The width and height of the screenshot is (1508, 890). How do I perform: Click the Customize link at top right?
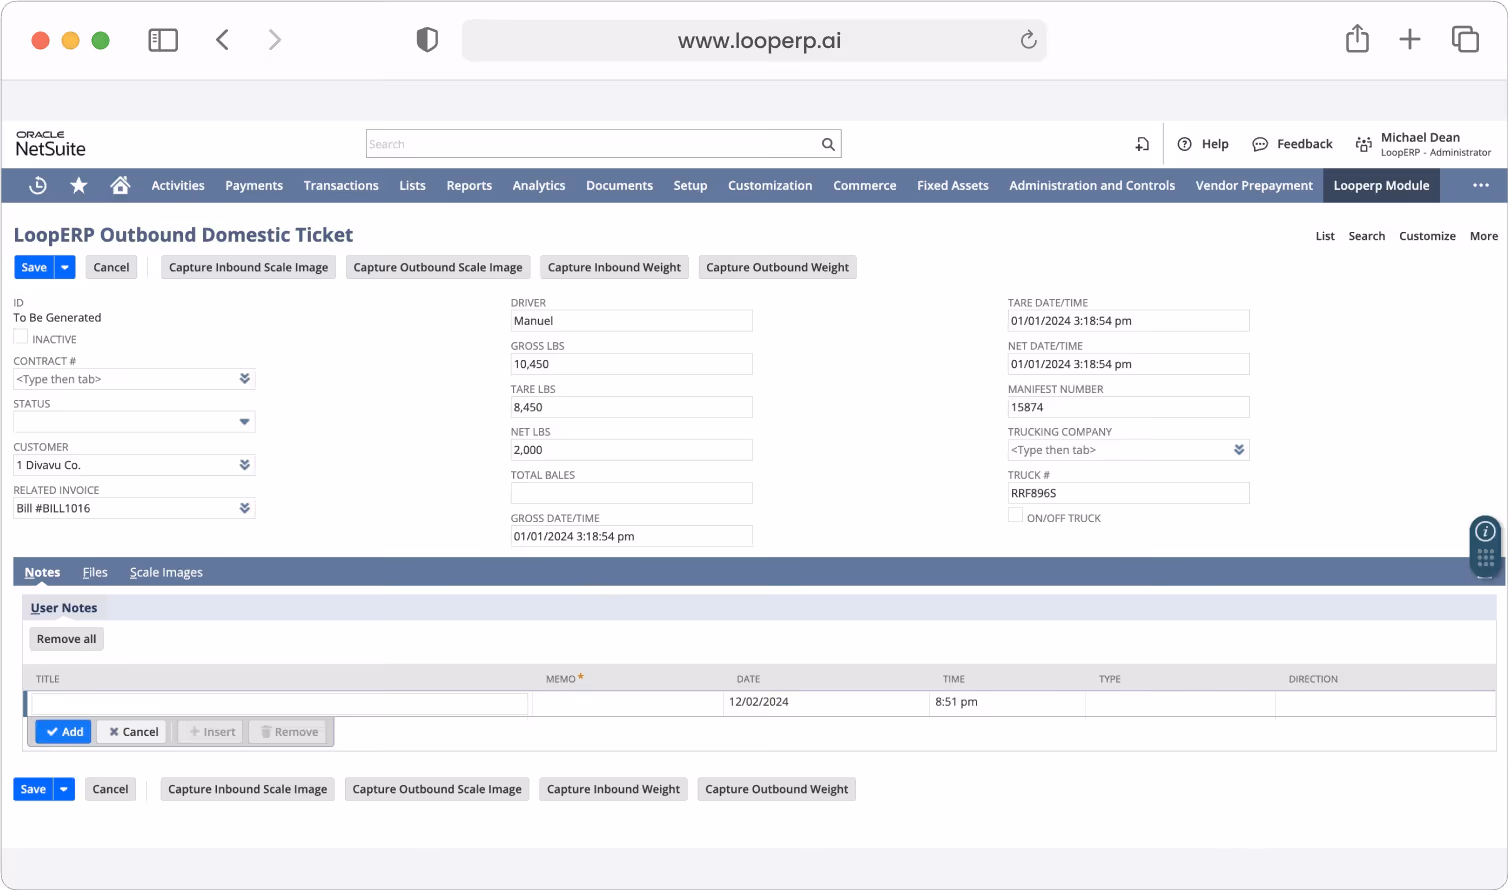(x=1427, y=236)
